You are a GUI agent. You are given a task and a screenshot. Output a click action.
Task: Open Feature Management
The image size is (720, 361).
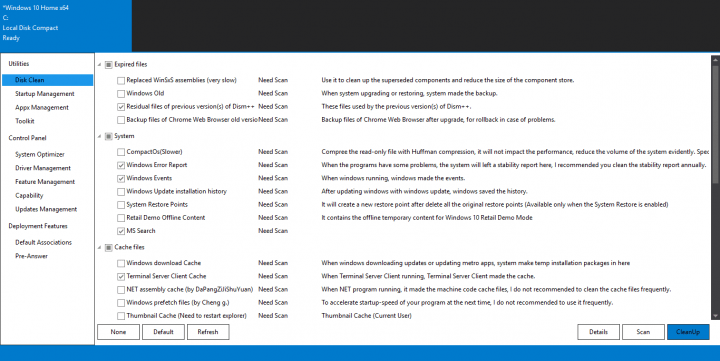point(45,182)
